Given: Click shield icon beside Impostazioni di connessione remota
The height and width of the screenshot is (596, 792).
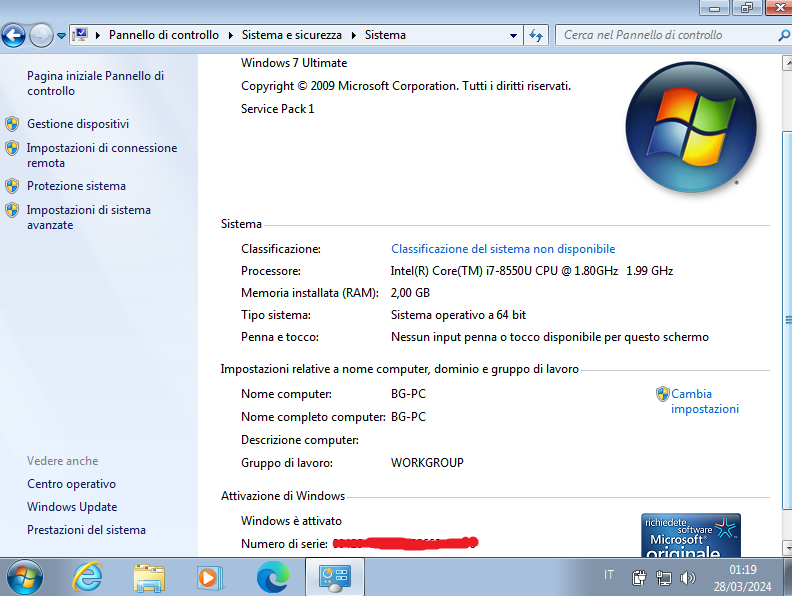Looking at the screenshot, I should click(13, 148).
